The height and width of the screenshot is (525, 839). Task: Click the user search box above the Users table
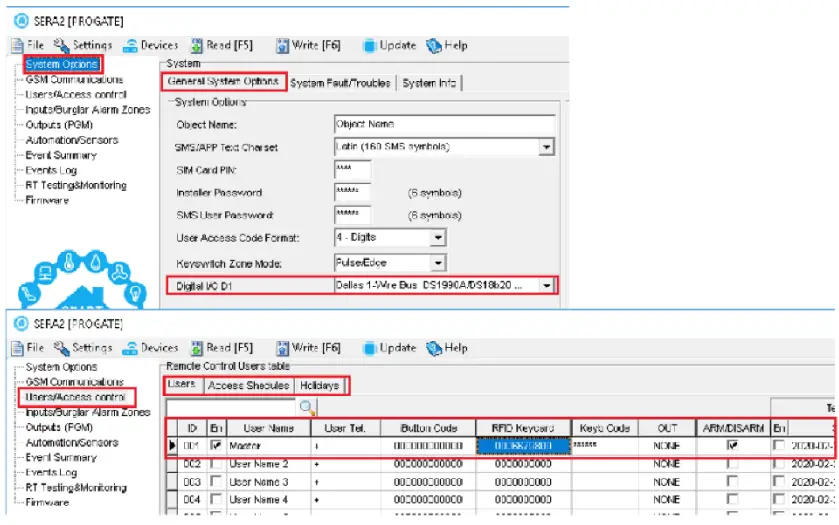click(x=231, y=408)
